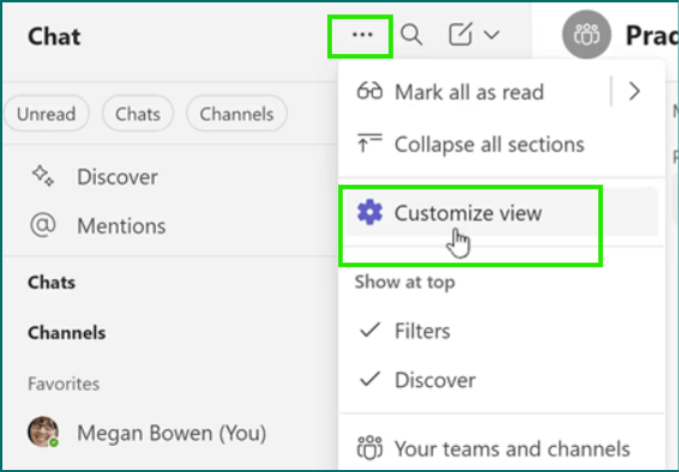
Task: Expand the Mark all as read submenu arrow
Action: pyautogui.click(x=634, y=92)
